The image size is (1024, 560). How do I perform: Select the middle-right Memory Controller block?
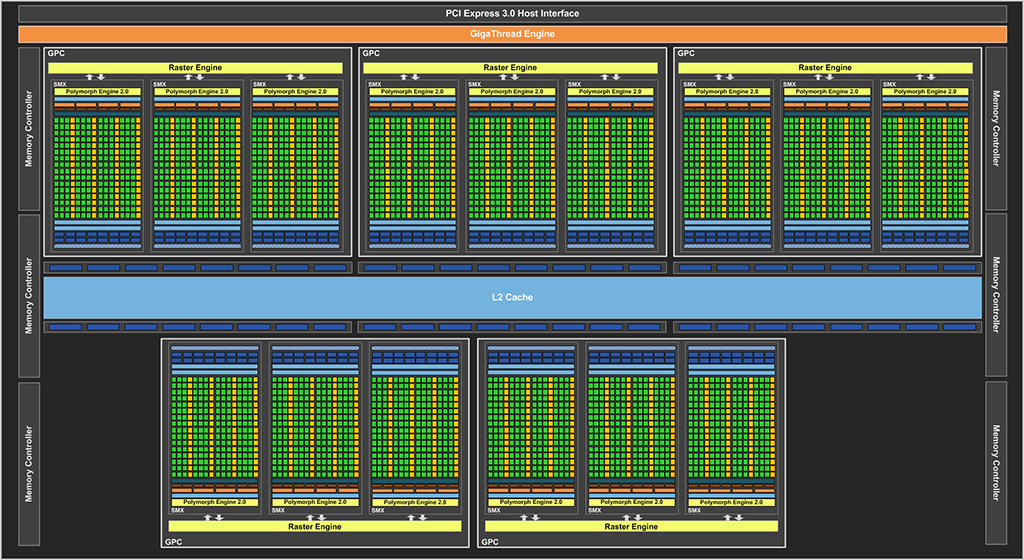pyautogui.click(x=995, y=295)
